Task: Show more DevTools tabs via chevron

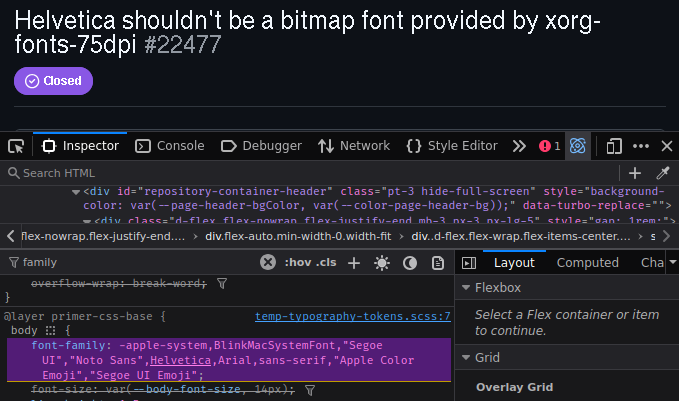Action: click(519, 146)
